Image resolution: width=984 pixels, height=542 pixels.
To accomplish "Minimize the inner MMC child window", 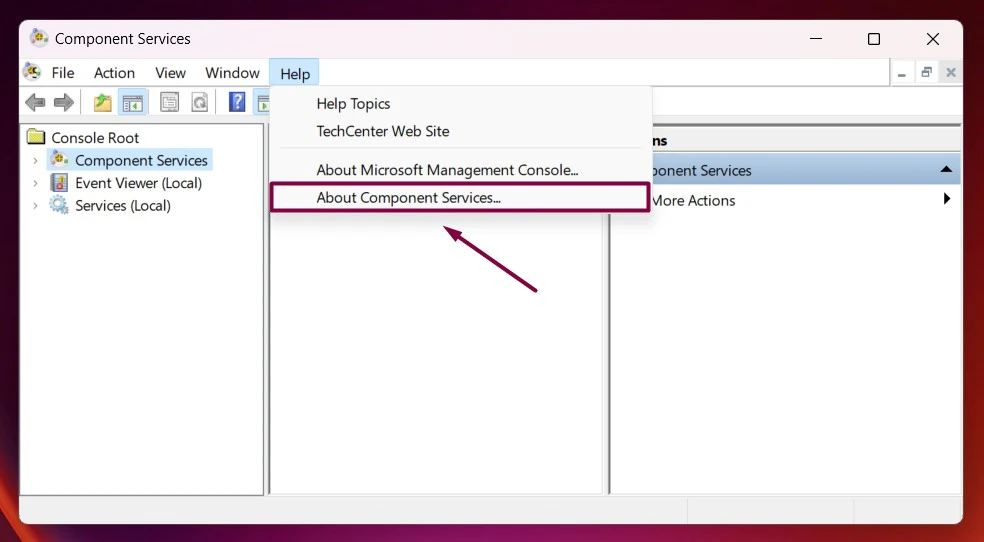I will point(902,73).
